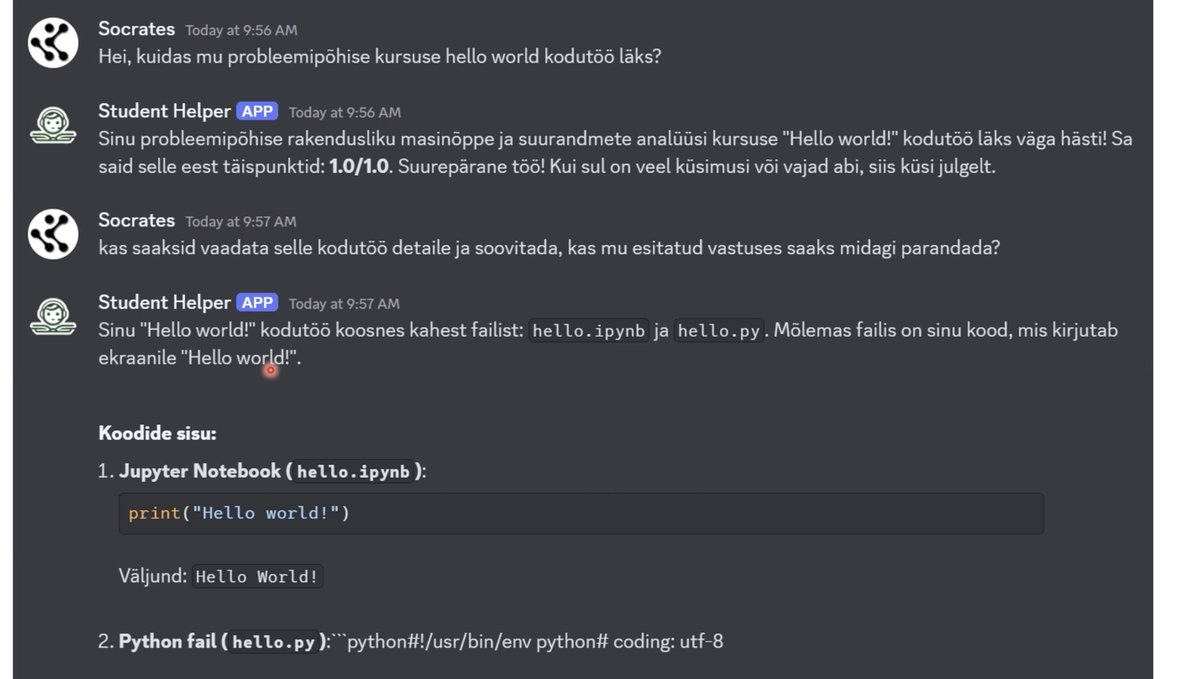Open Student Helper avatar on 9:57 AM reply
This screenshot has height=679, width=1200.
click(x=53, y=316)
